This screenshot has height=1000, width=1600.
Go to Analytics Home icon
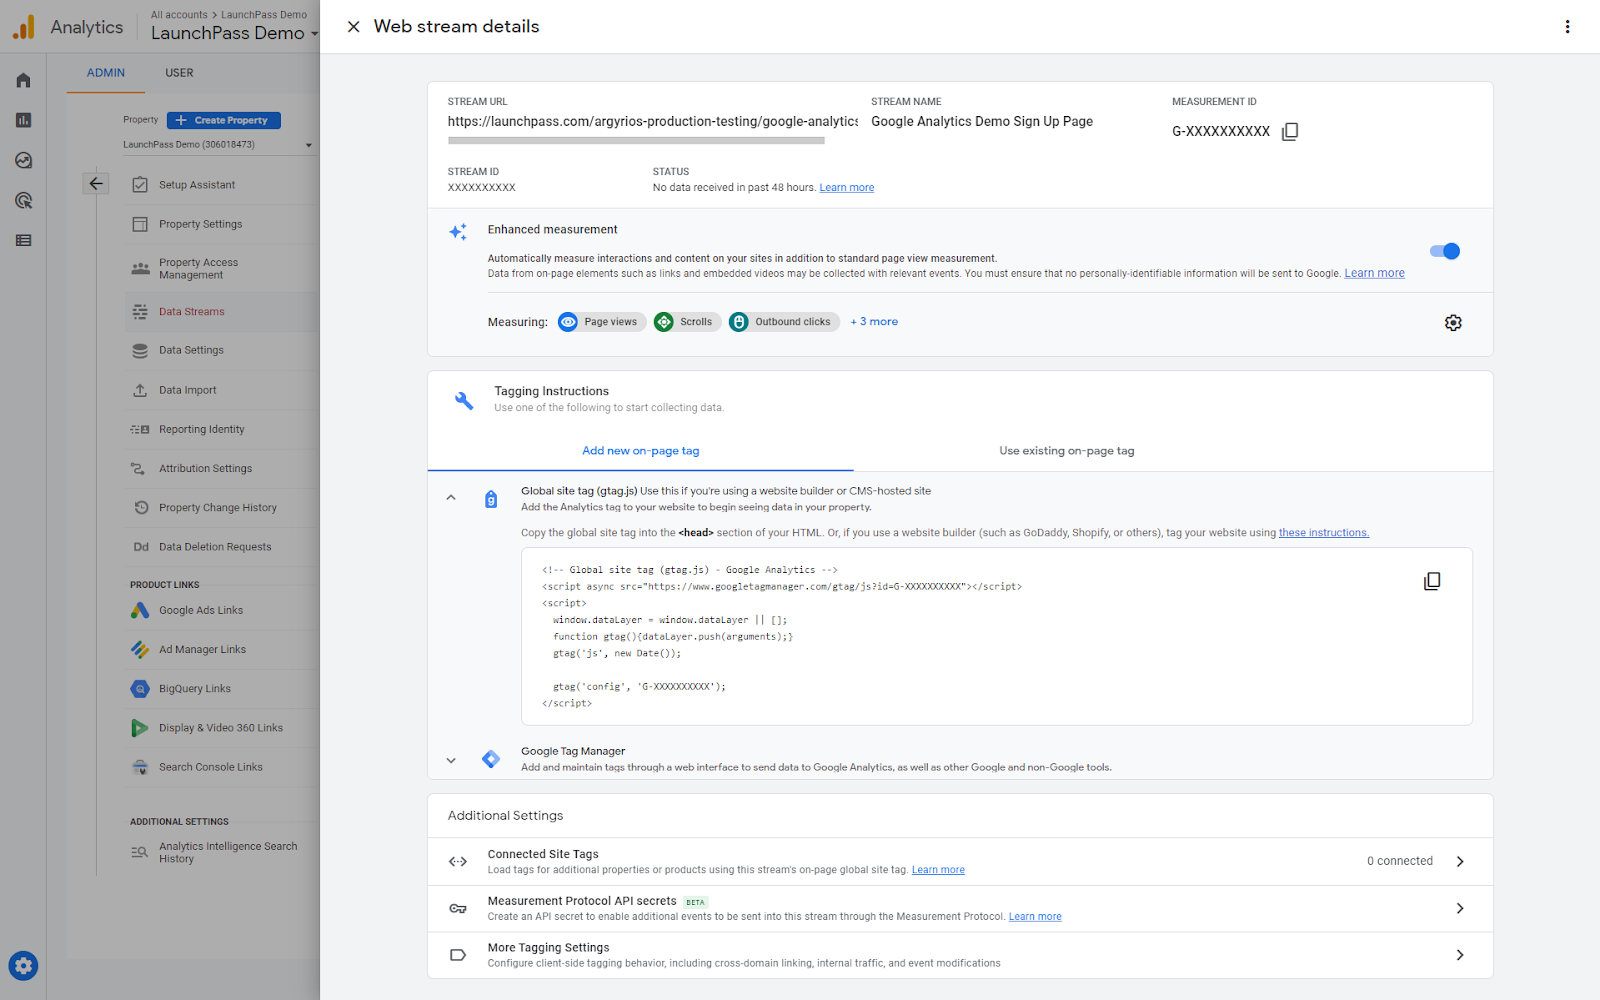coord(23,80)
